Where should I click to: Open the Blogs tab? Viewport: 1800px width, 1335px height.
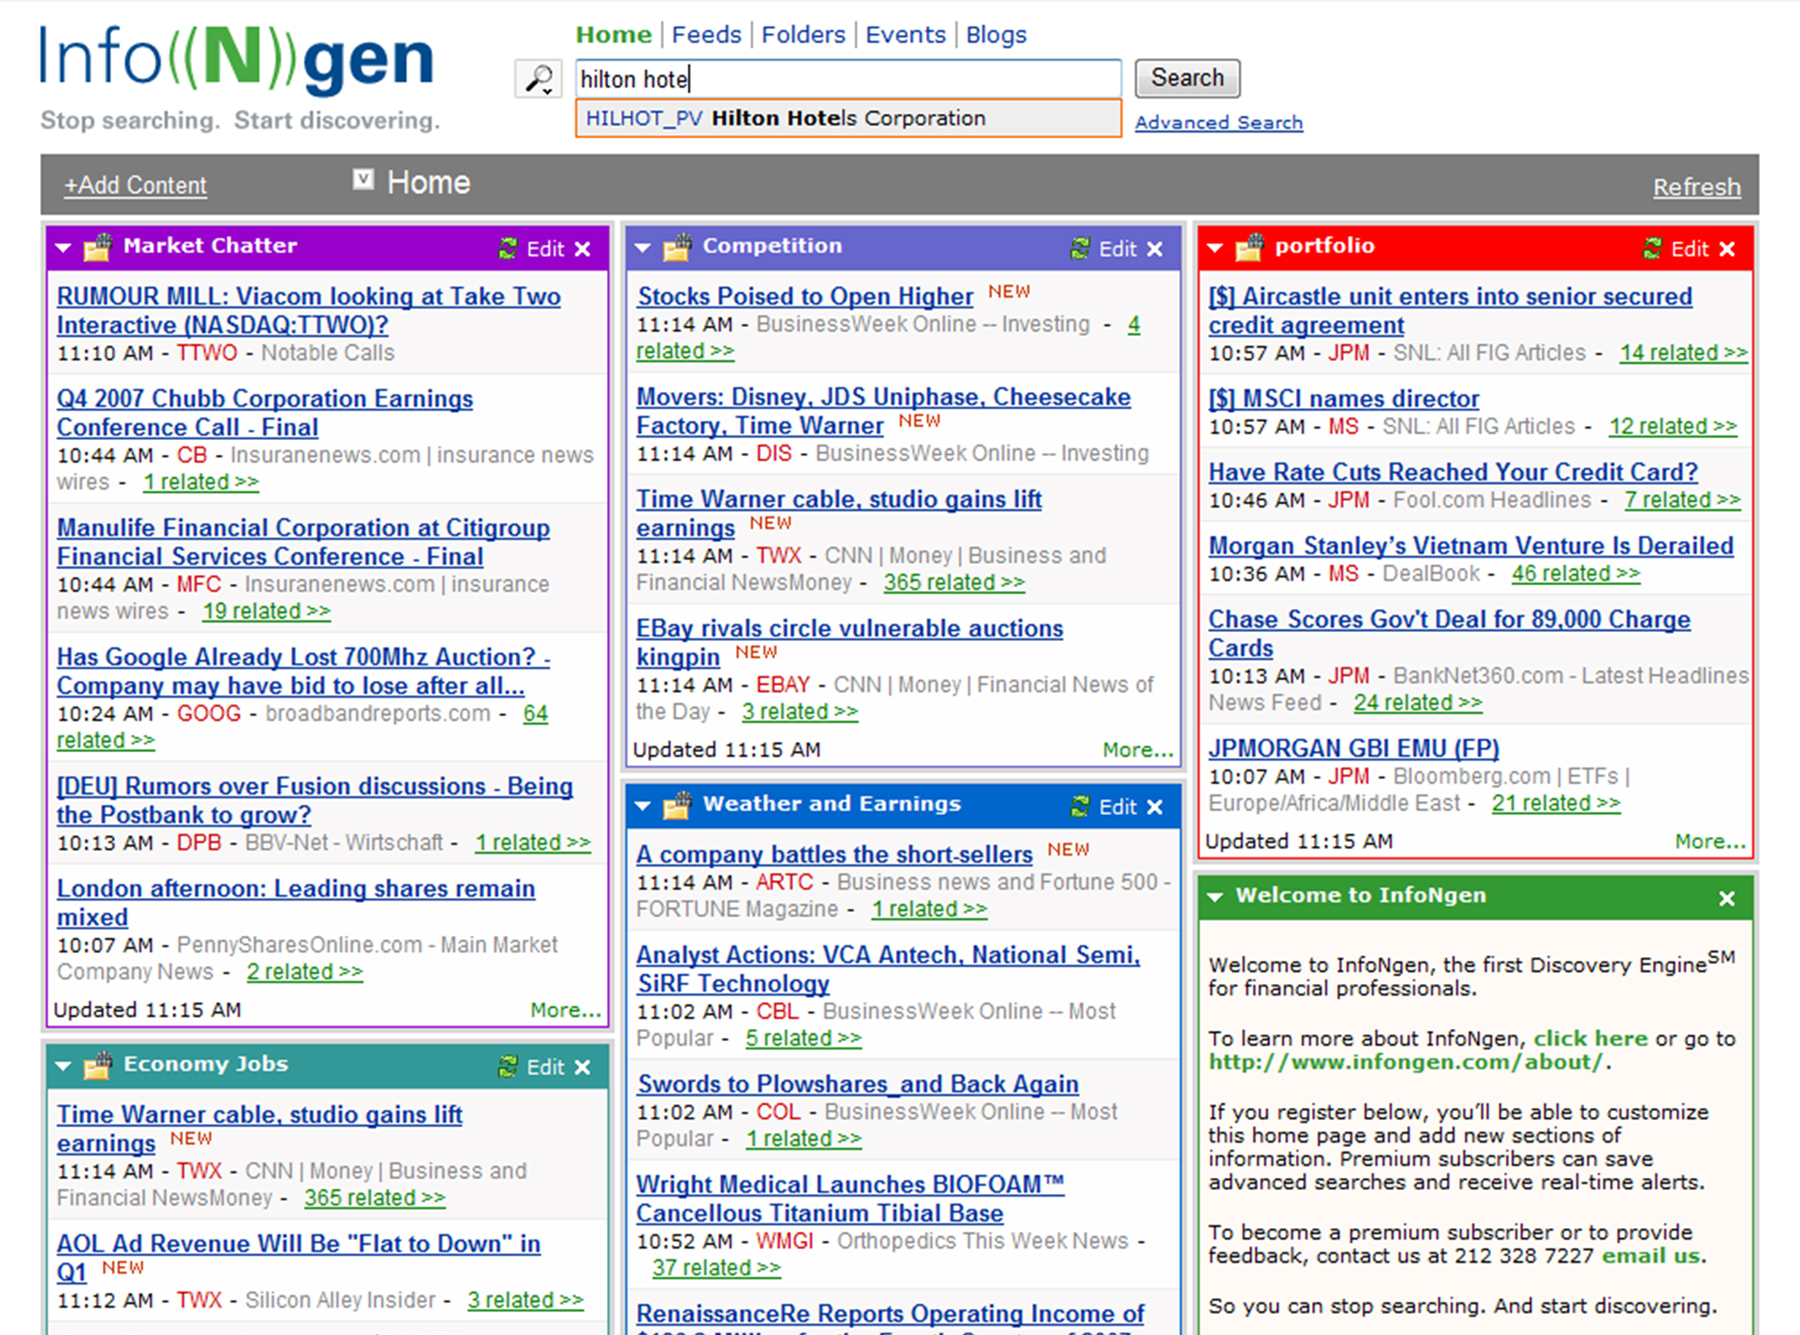tap(996, 35)
